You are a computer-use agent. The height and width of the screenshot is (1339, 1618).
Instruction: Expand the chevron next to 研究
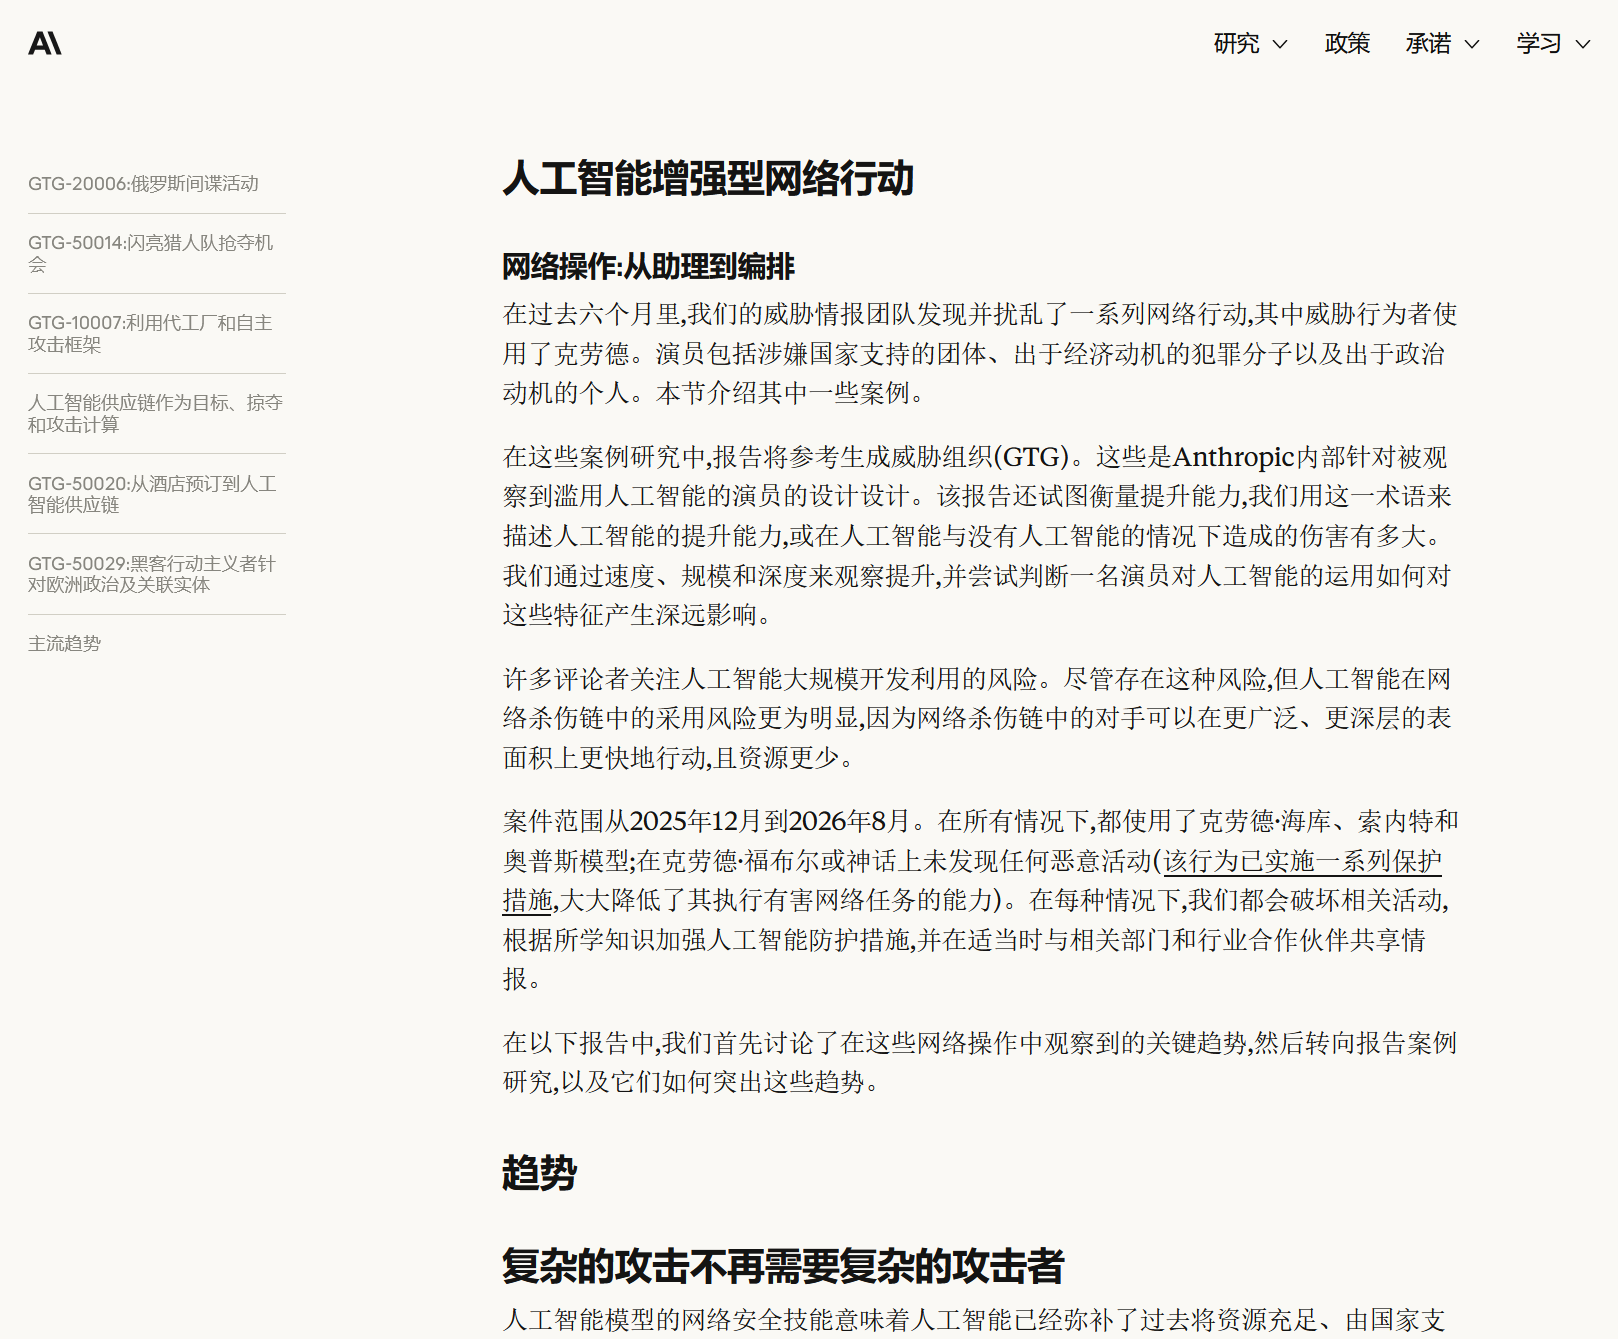[1280, 45]
